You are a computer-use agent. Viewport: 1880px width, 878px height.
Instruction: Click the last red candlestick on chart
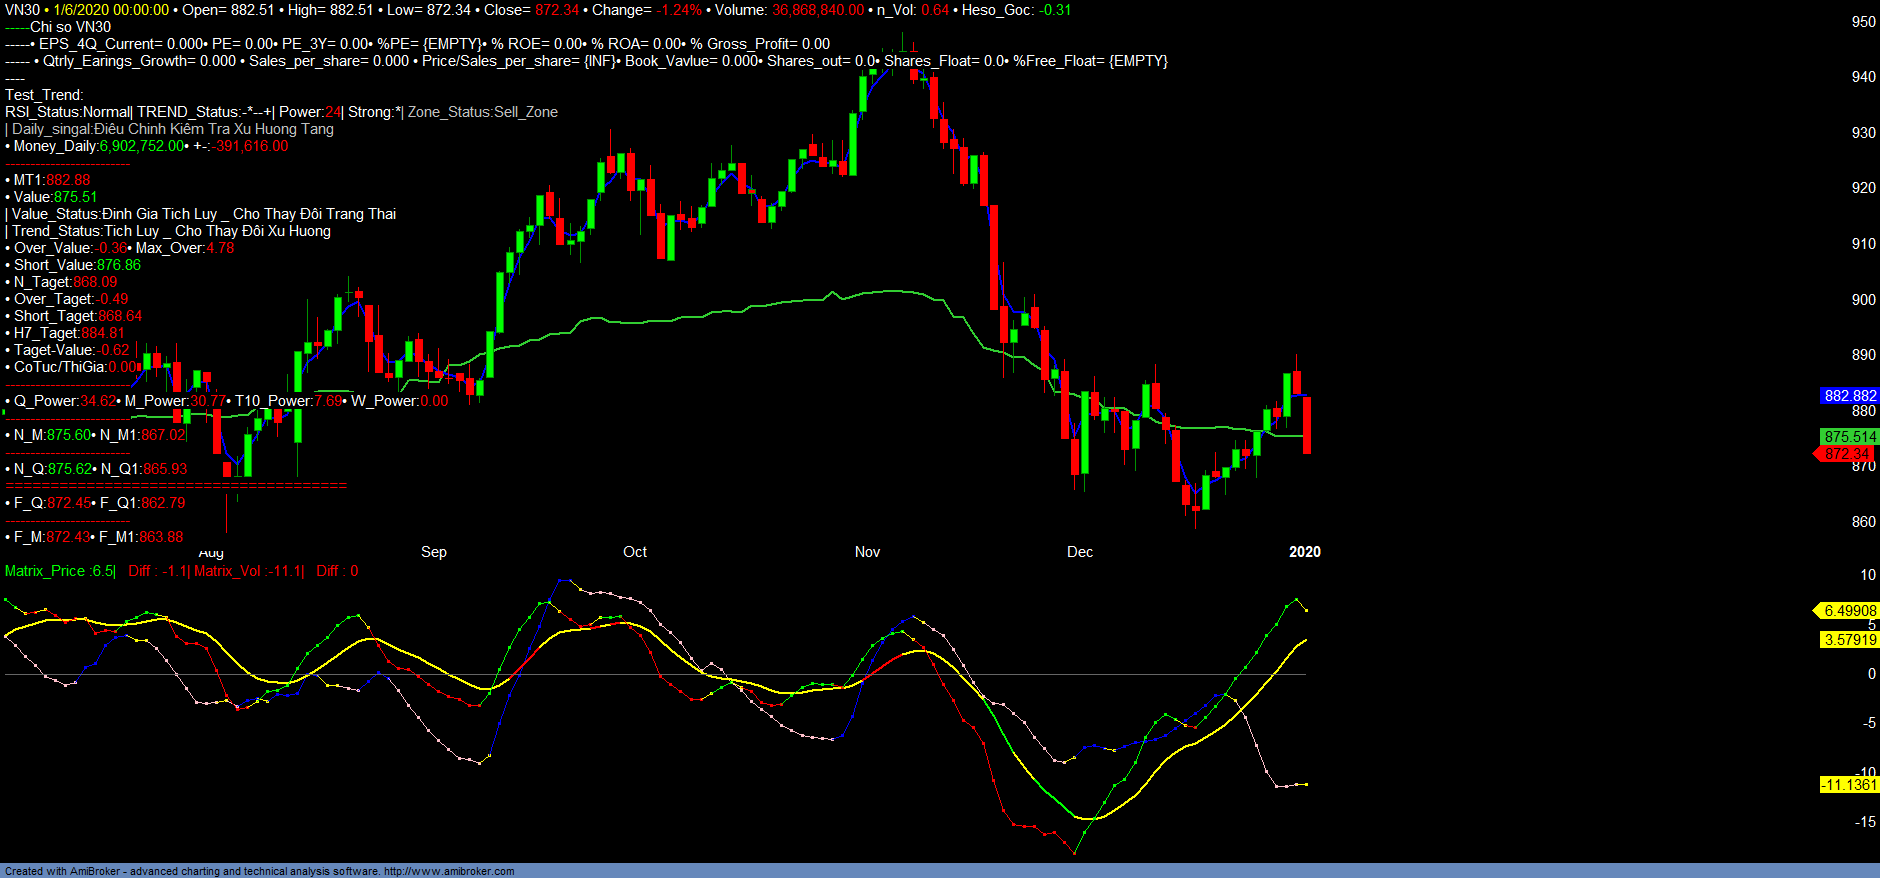click(1307, 425)
